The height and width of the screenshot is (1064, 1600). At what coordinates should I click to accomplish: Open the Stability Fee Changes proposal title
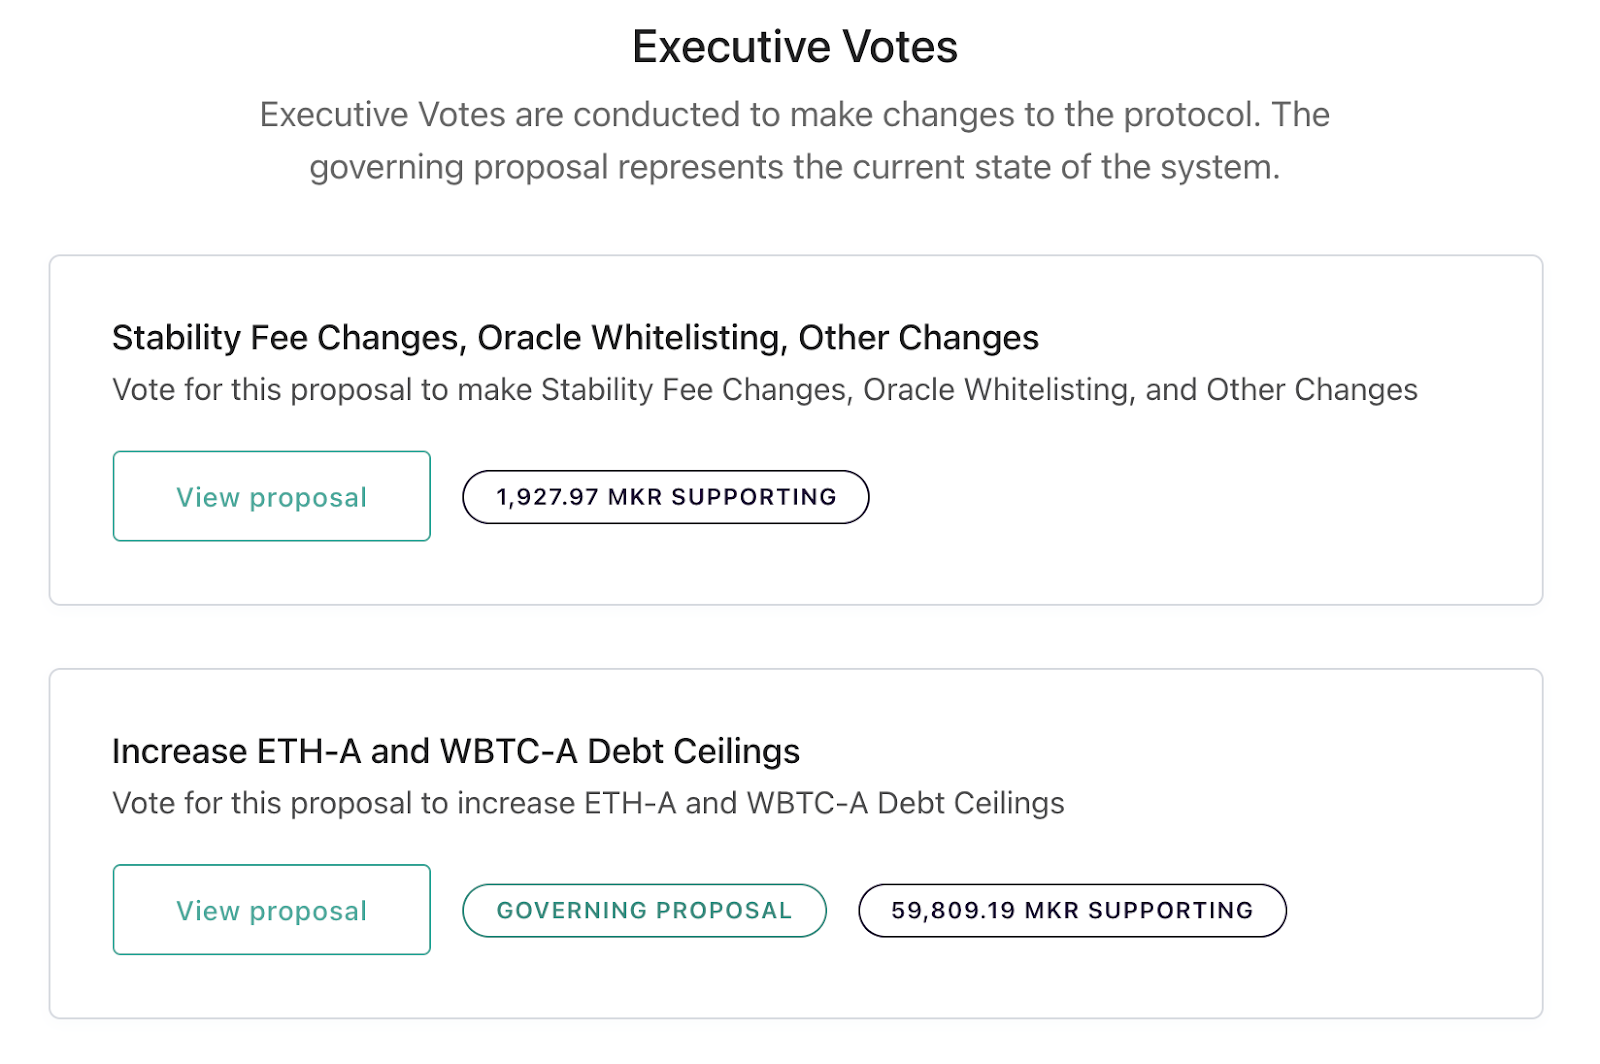pyautogui.click(x=575, y=338)
